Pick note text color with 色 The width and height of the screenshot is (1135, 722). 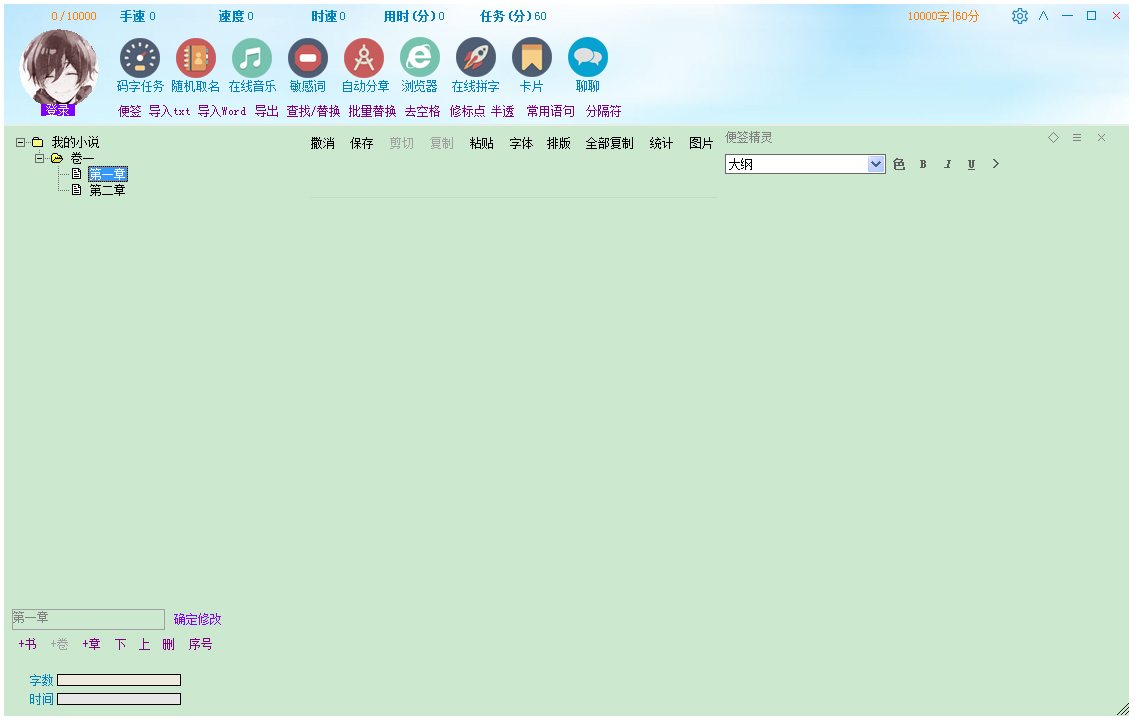(899, 164)
